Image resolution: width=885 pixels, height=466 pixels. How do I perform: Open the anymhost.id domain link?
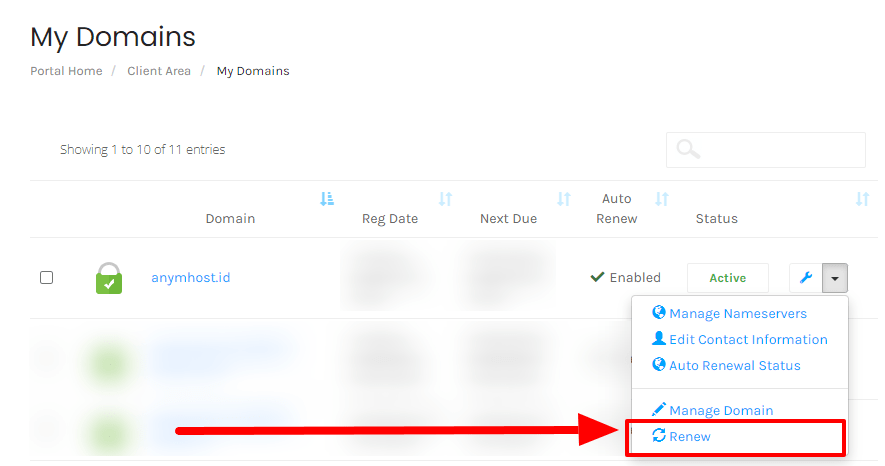(191, 278)
